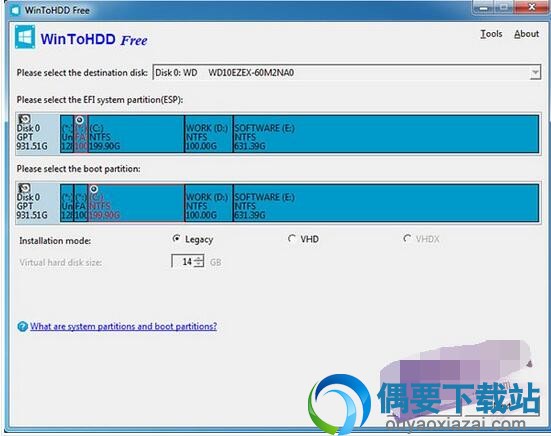Choose SOFTWARE (E:) as the boot partition
Image resolution: width=551 pixels, height=436 pixels.
click(x=386, y=203)
